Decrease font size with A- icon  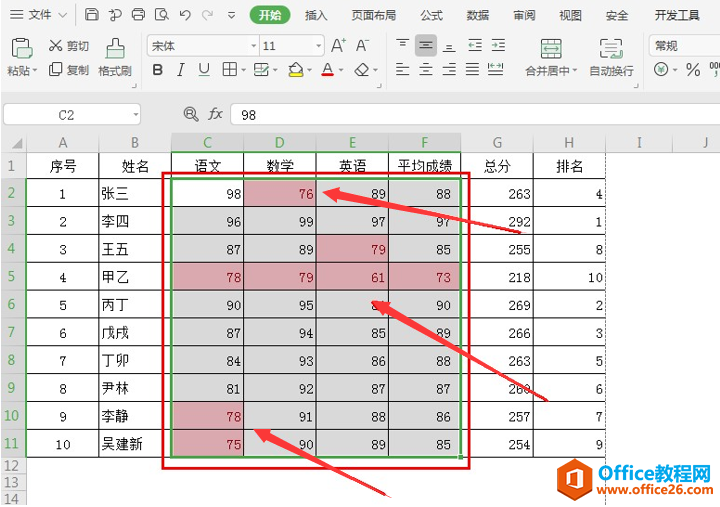point(362,45)
